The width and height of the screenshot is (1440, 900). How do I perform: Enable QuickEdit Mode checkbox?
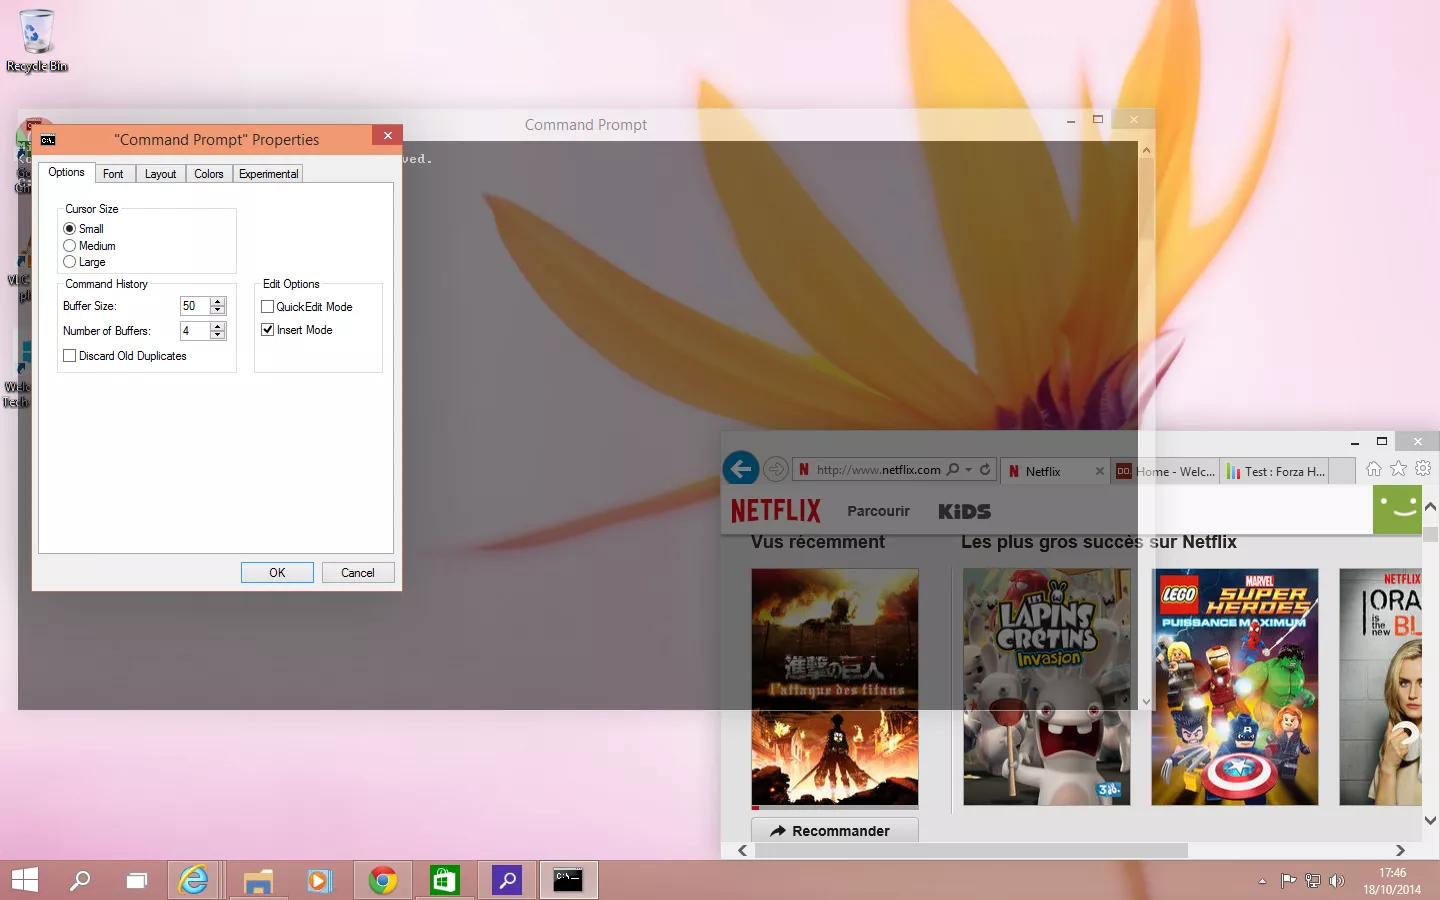click(267, 307)
